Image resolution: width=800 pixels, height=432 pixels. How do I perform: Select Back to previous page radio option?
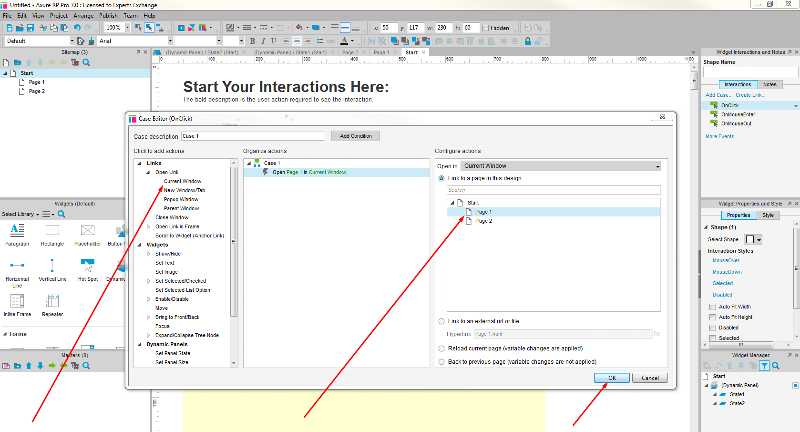(441, 362)
